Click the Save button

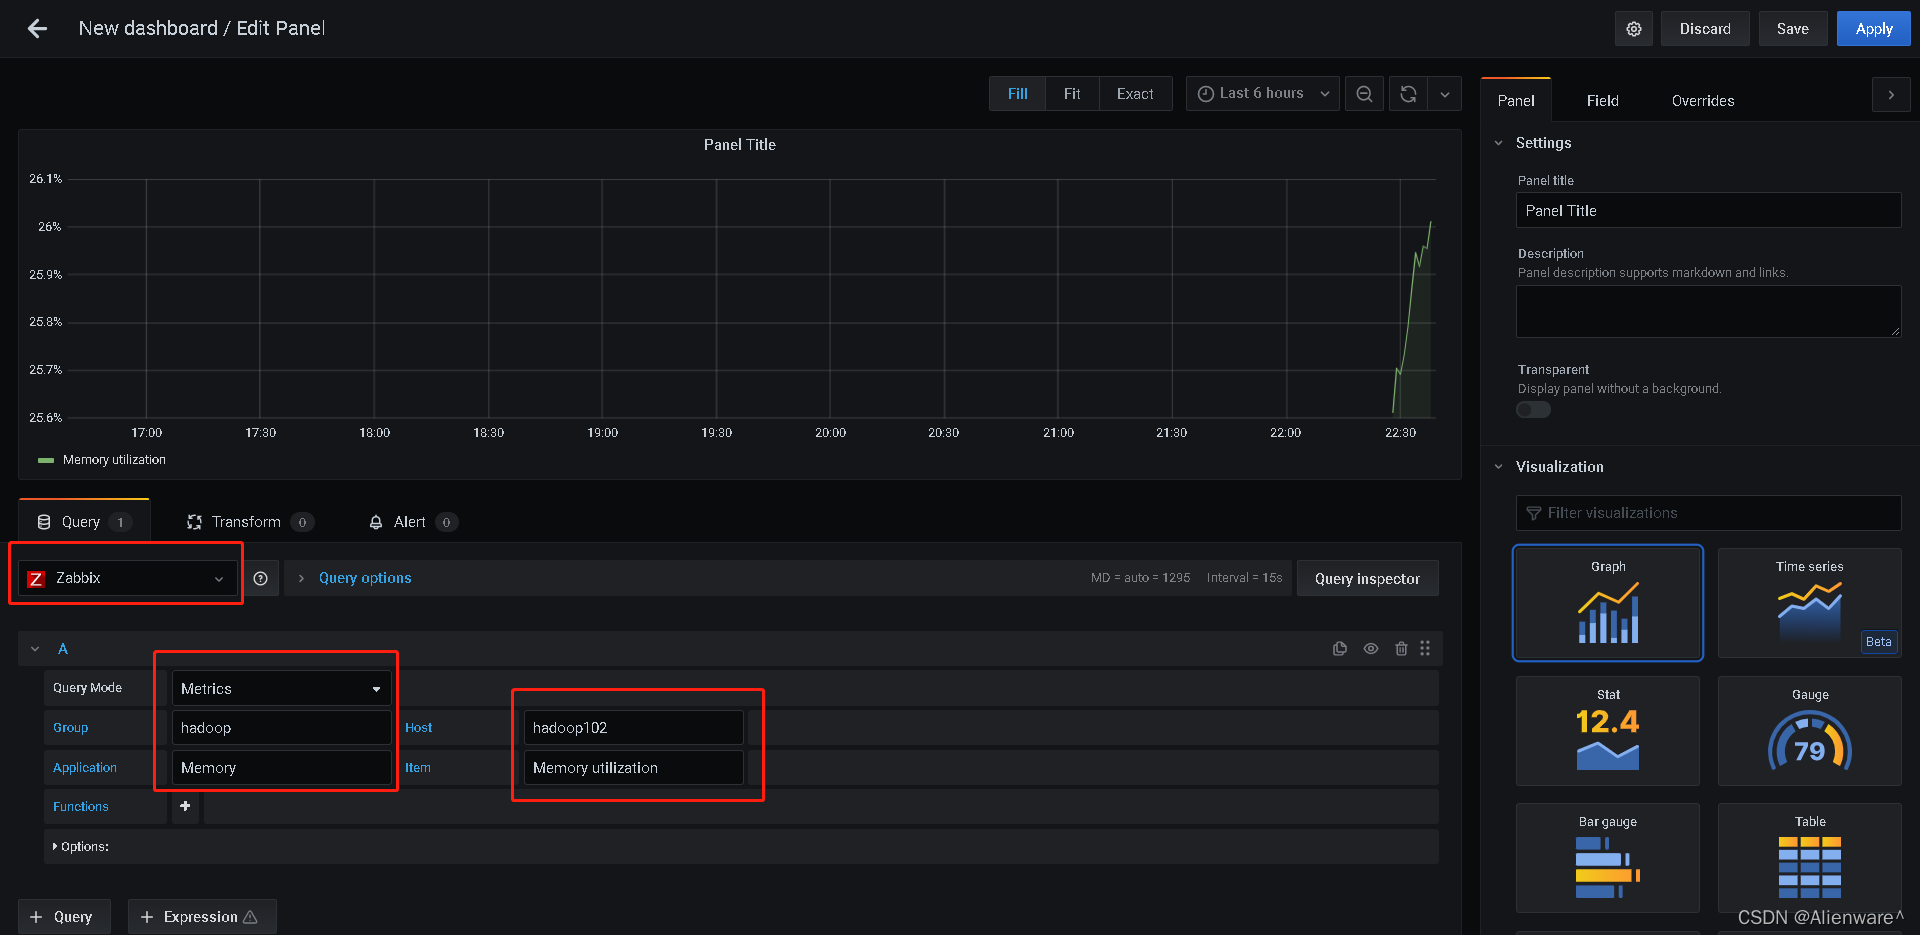click(x=1793, y=29)
